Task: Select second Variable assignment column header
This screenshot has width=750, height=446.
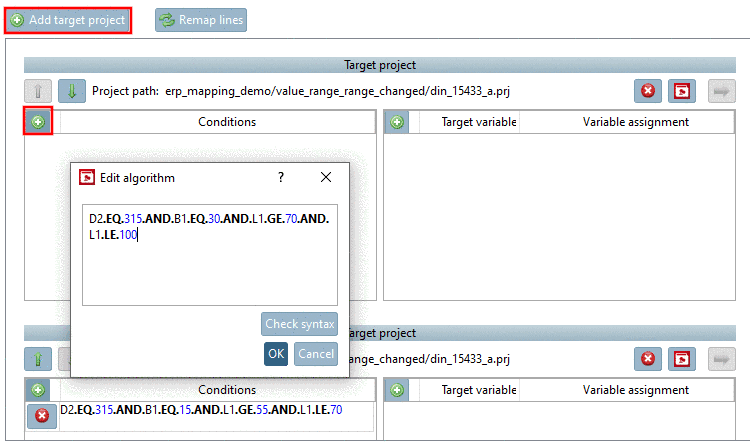Action: click(x=627, y=390)
